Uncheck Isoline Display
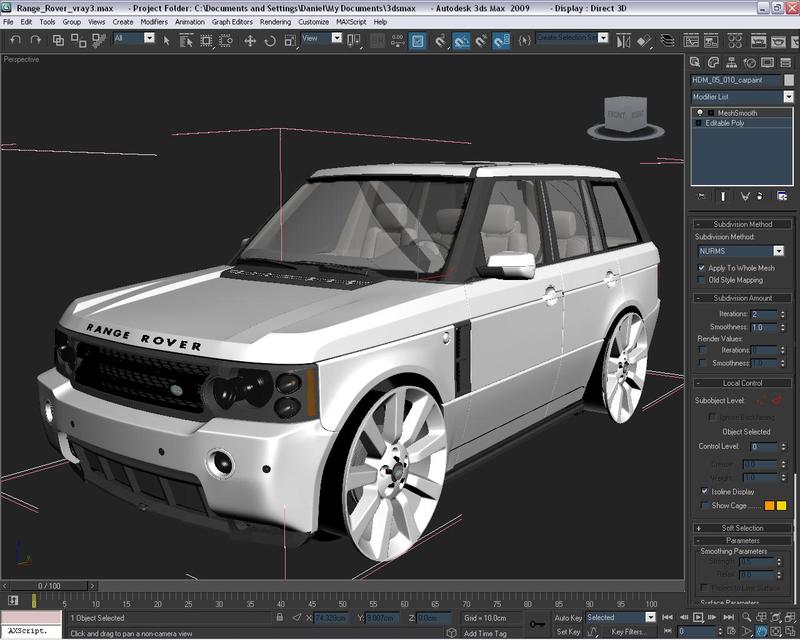This screenshot has height=640, width=800. pyautogui.click(x=704, y=491)
